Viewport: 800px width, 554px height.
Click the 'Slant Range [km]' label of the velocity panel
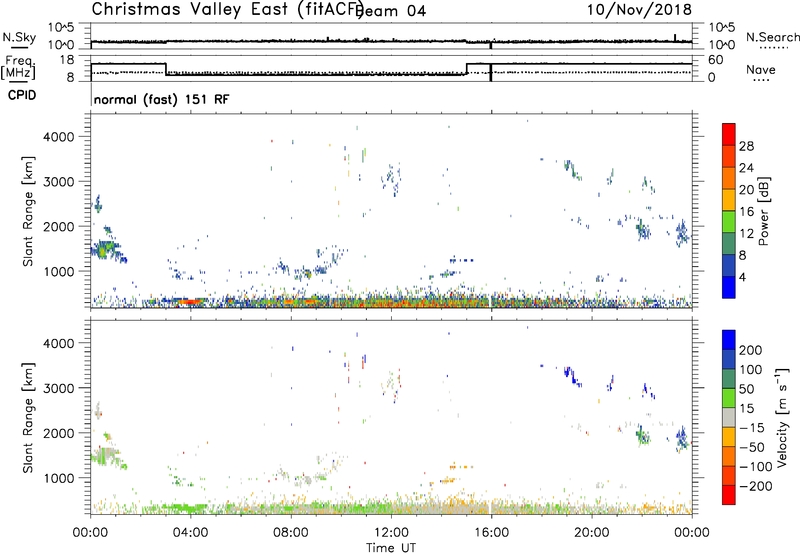coord(28,418)
